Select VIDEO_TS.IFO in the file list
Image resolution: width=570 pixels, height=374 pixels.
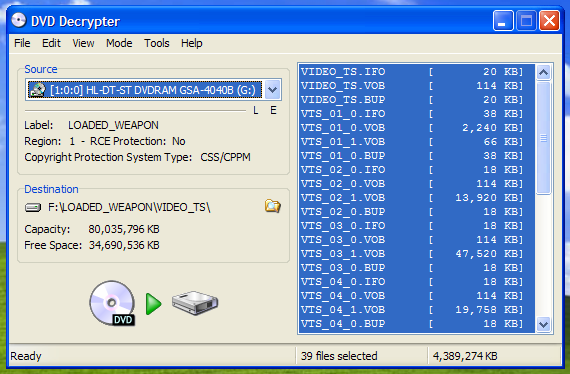pos(417,72)
